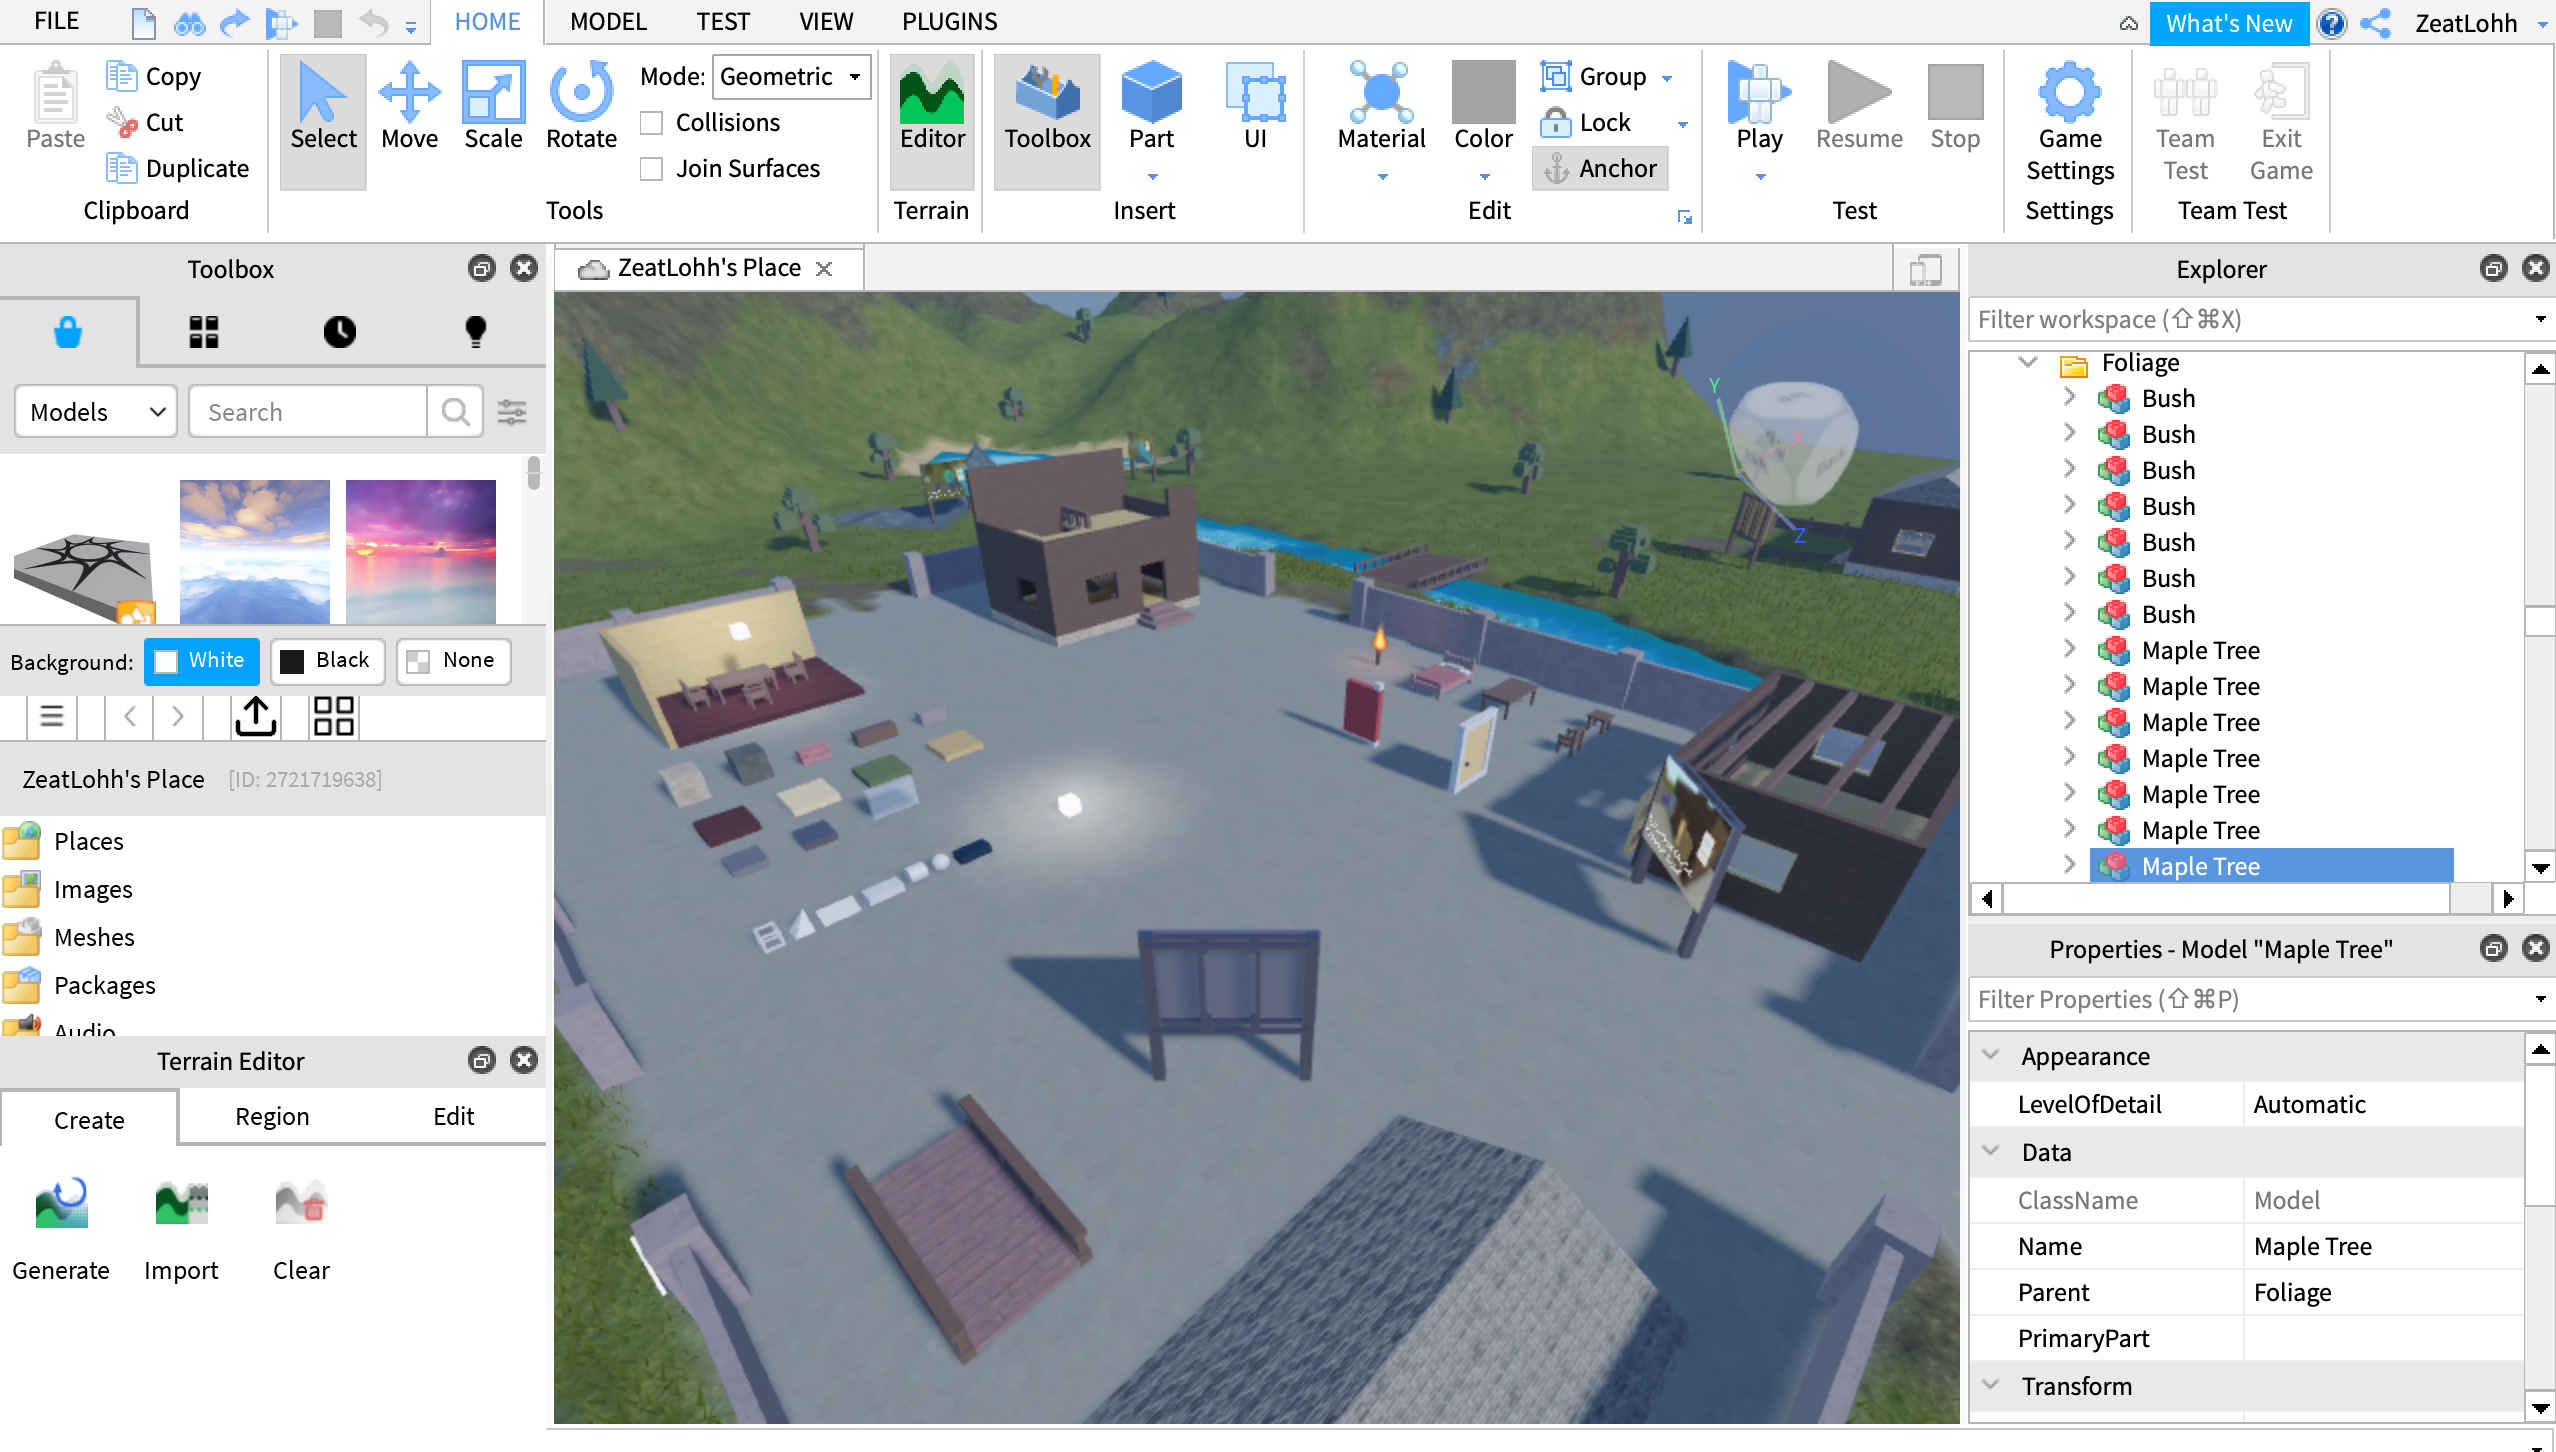Toggle the Anchor setting
2556x1452 pixels.
click(x=1598, y=168)
